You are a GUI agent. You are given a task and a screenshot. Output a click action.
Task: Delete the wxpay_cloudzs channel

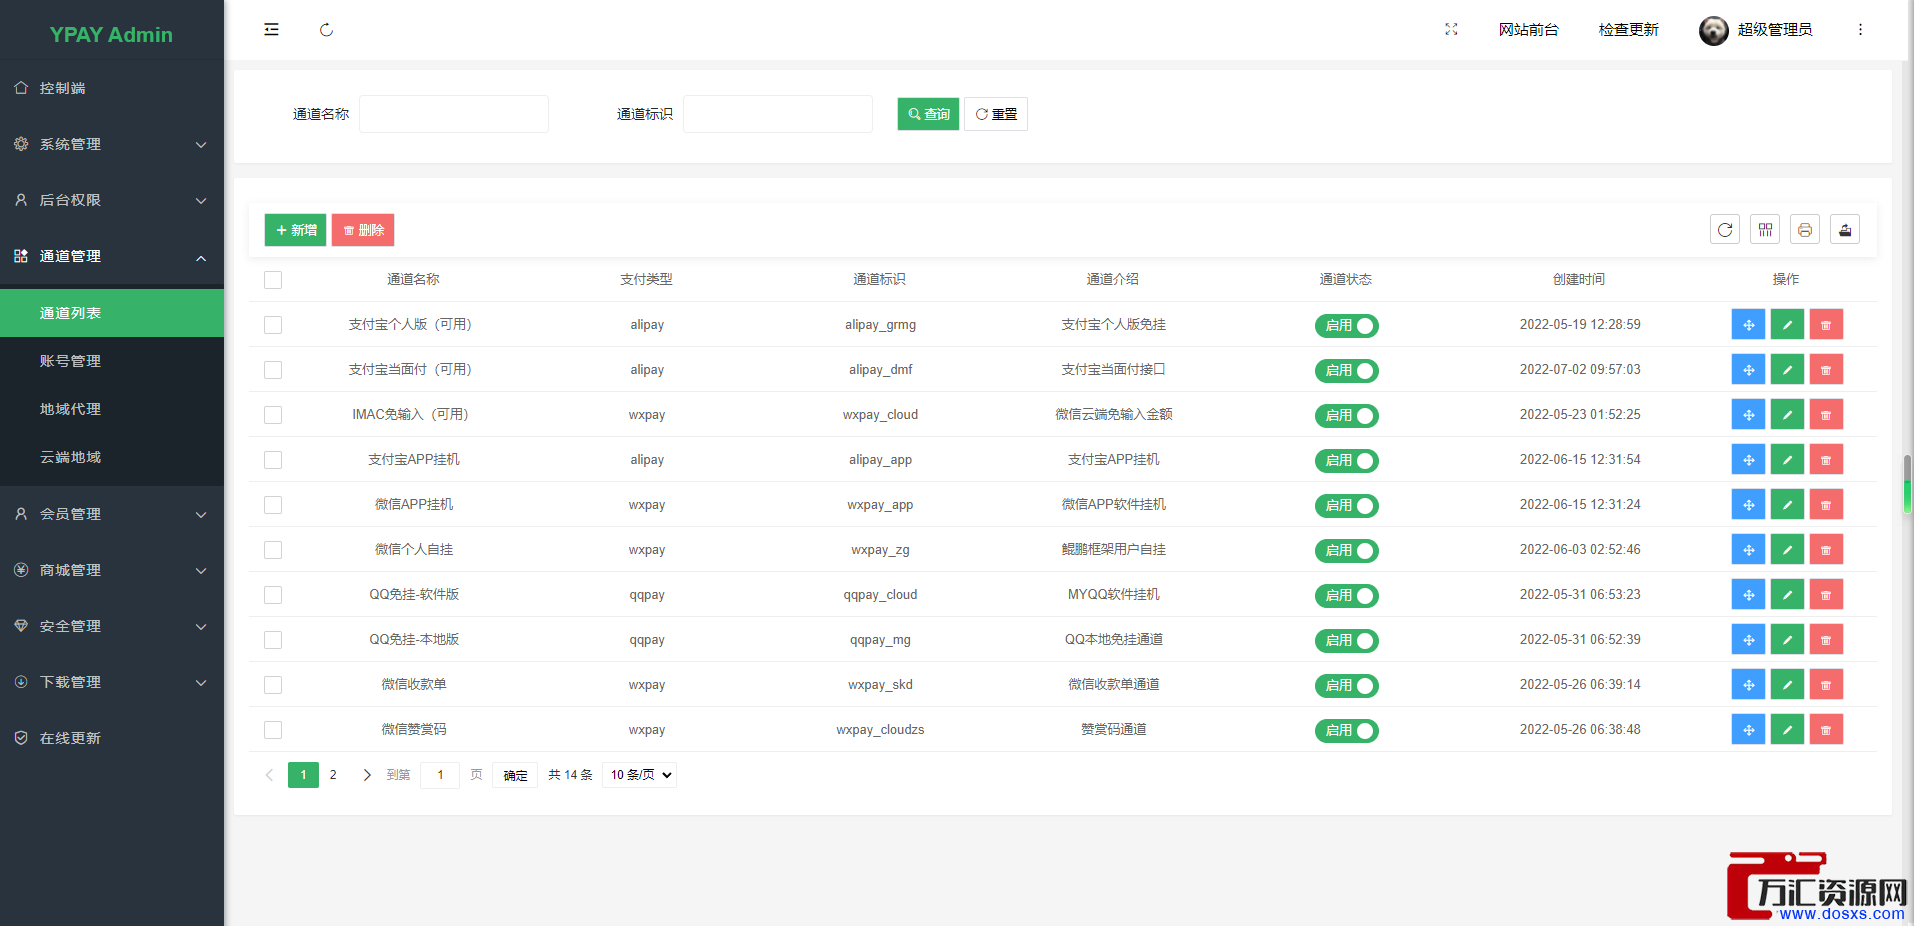(1826, 730)
